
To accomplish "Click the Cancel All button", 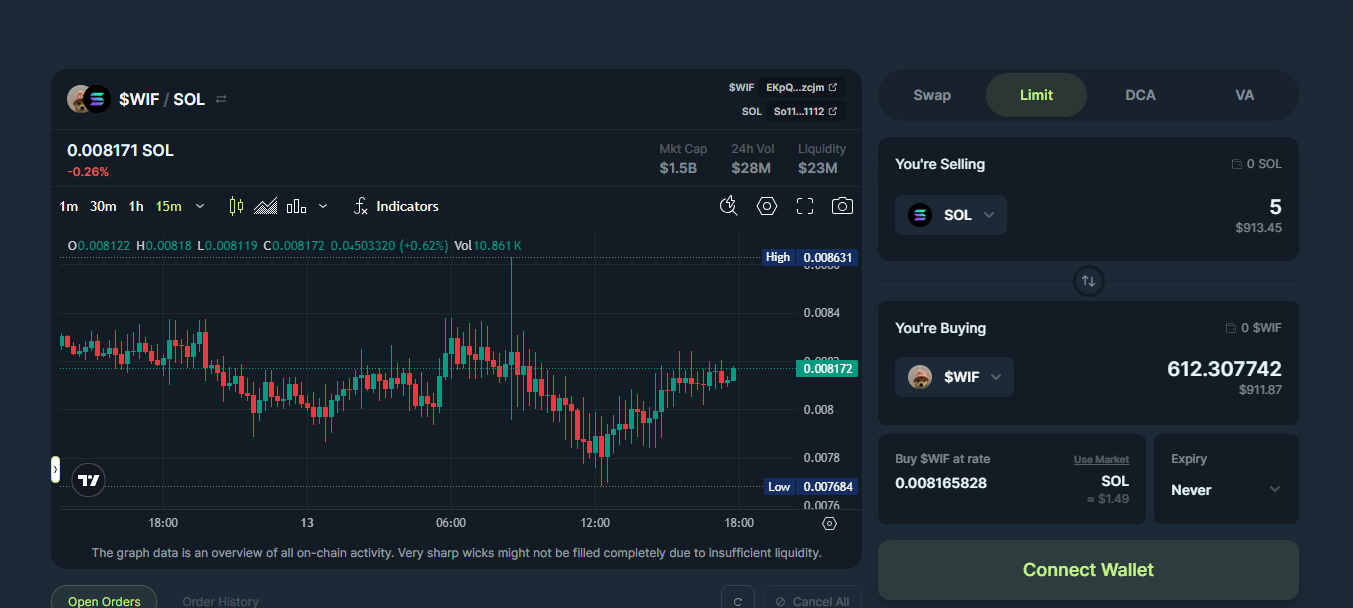I will [x=812, y=601].
